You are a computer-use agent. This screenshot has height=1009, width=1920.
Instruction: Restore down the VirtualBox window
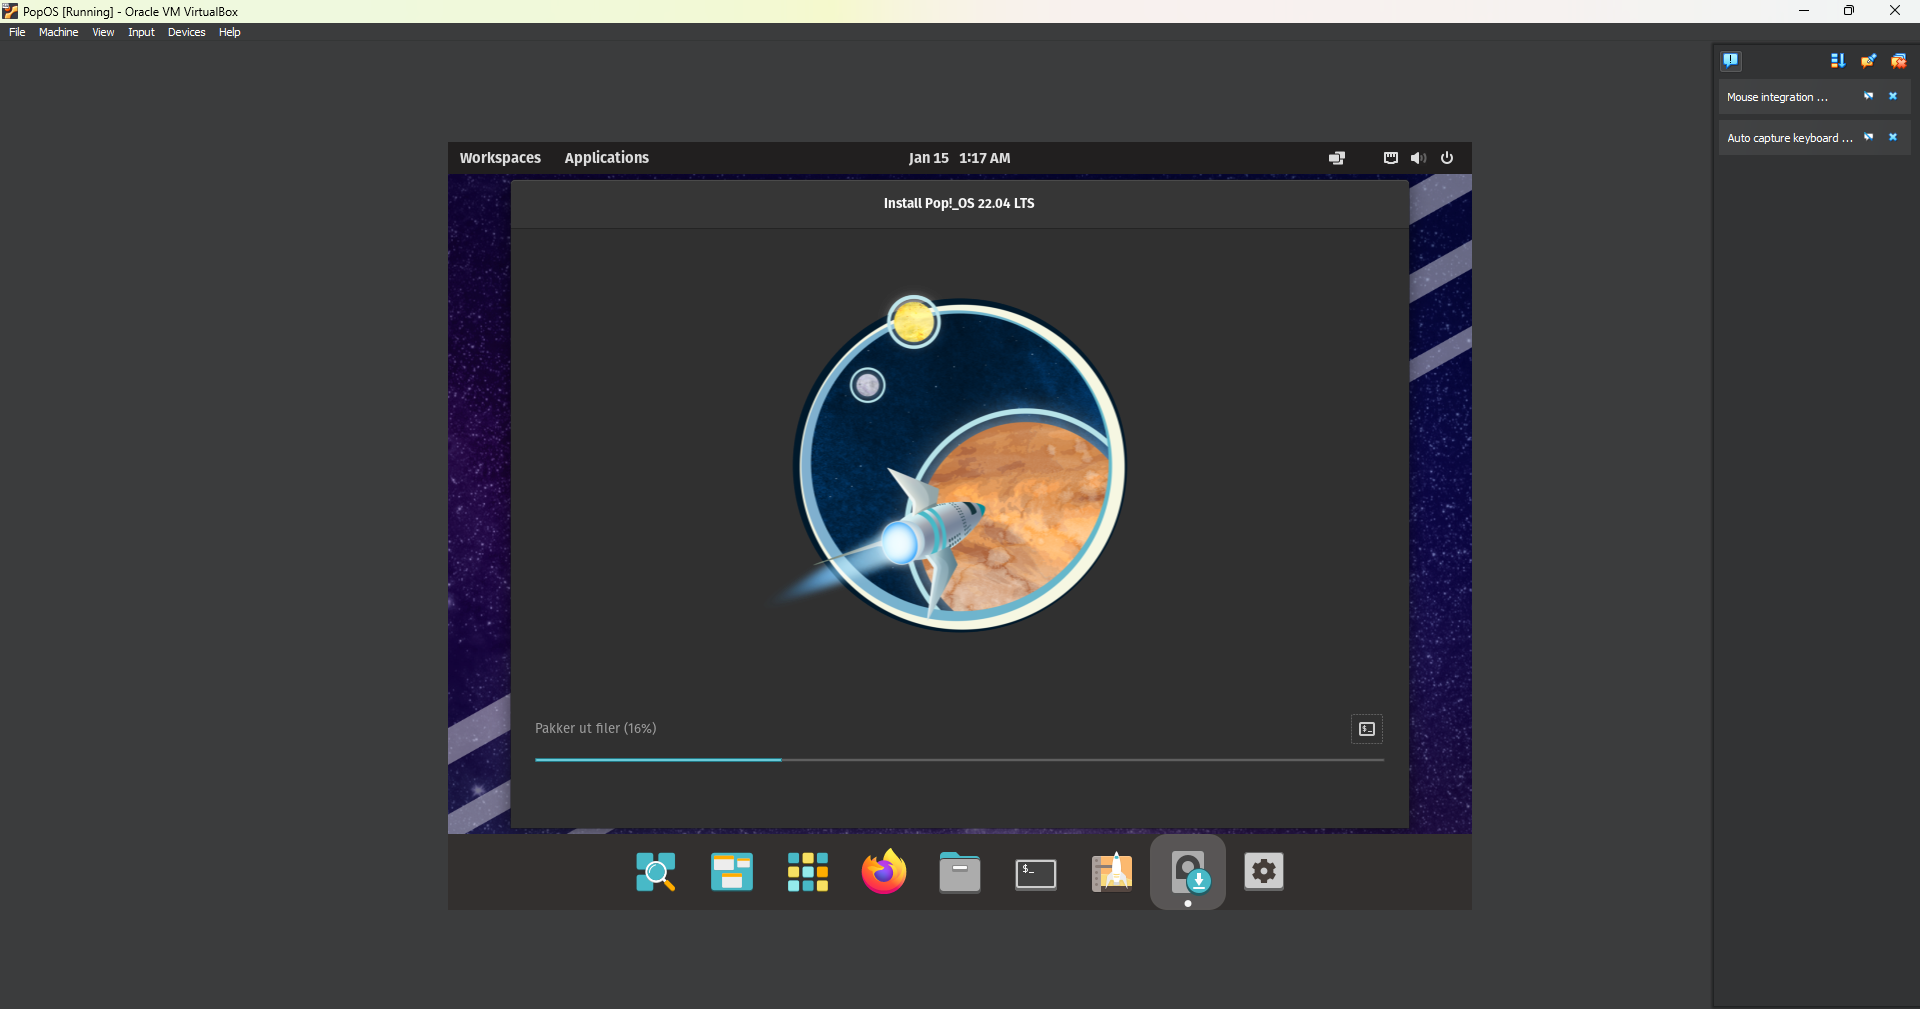[1849, 11]
